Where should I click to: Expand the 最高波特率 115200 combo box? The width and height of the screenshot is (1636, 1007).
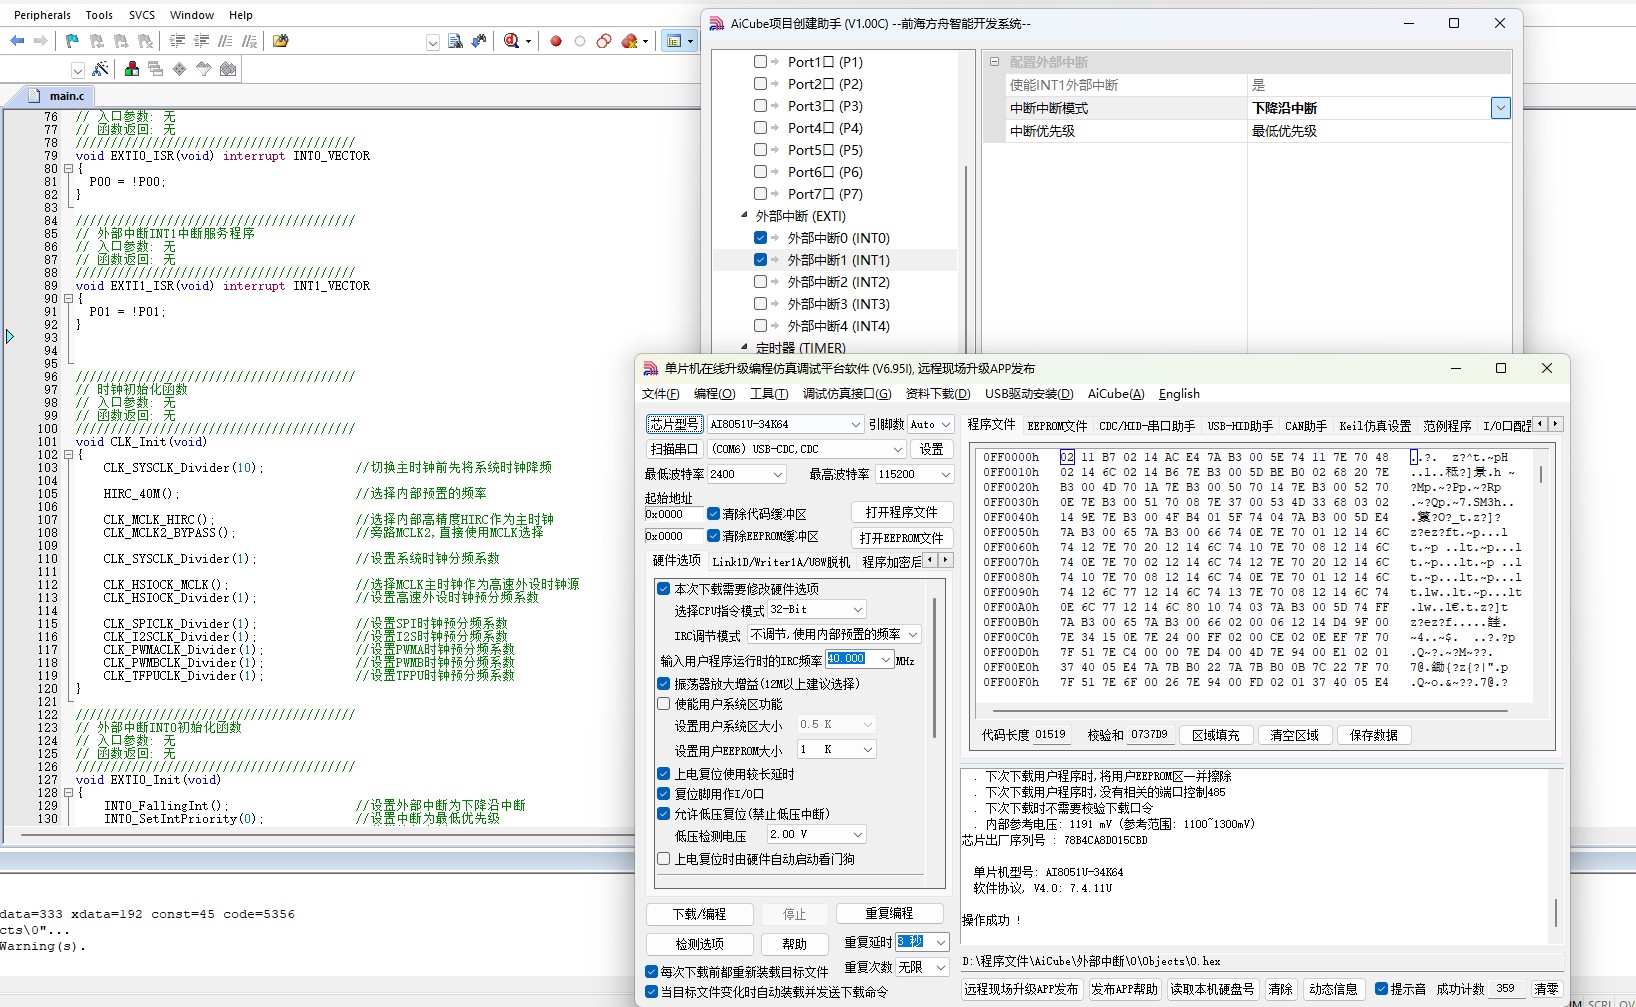pos(916,474)
